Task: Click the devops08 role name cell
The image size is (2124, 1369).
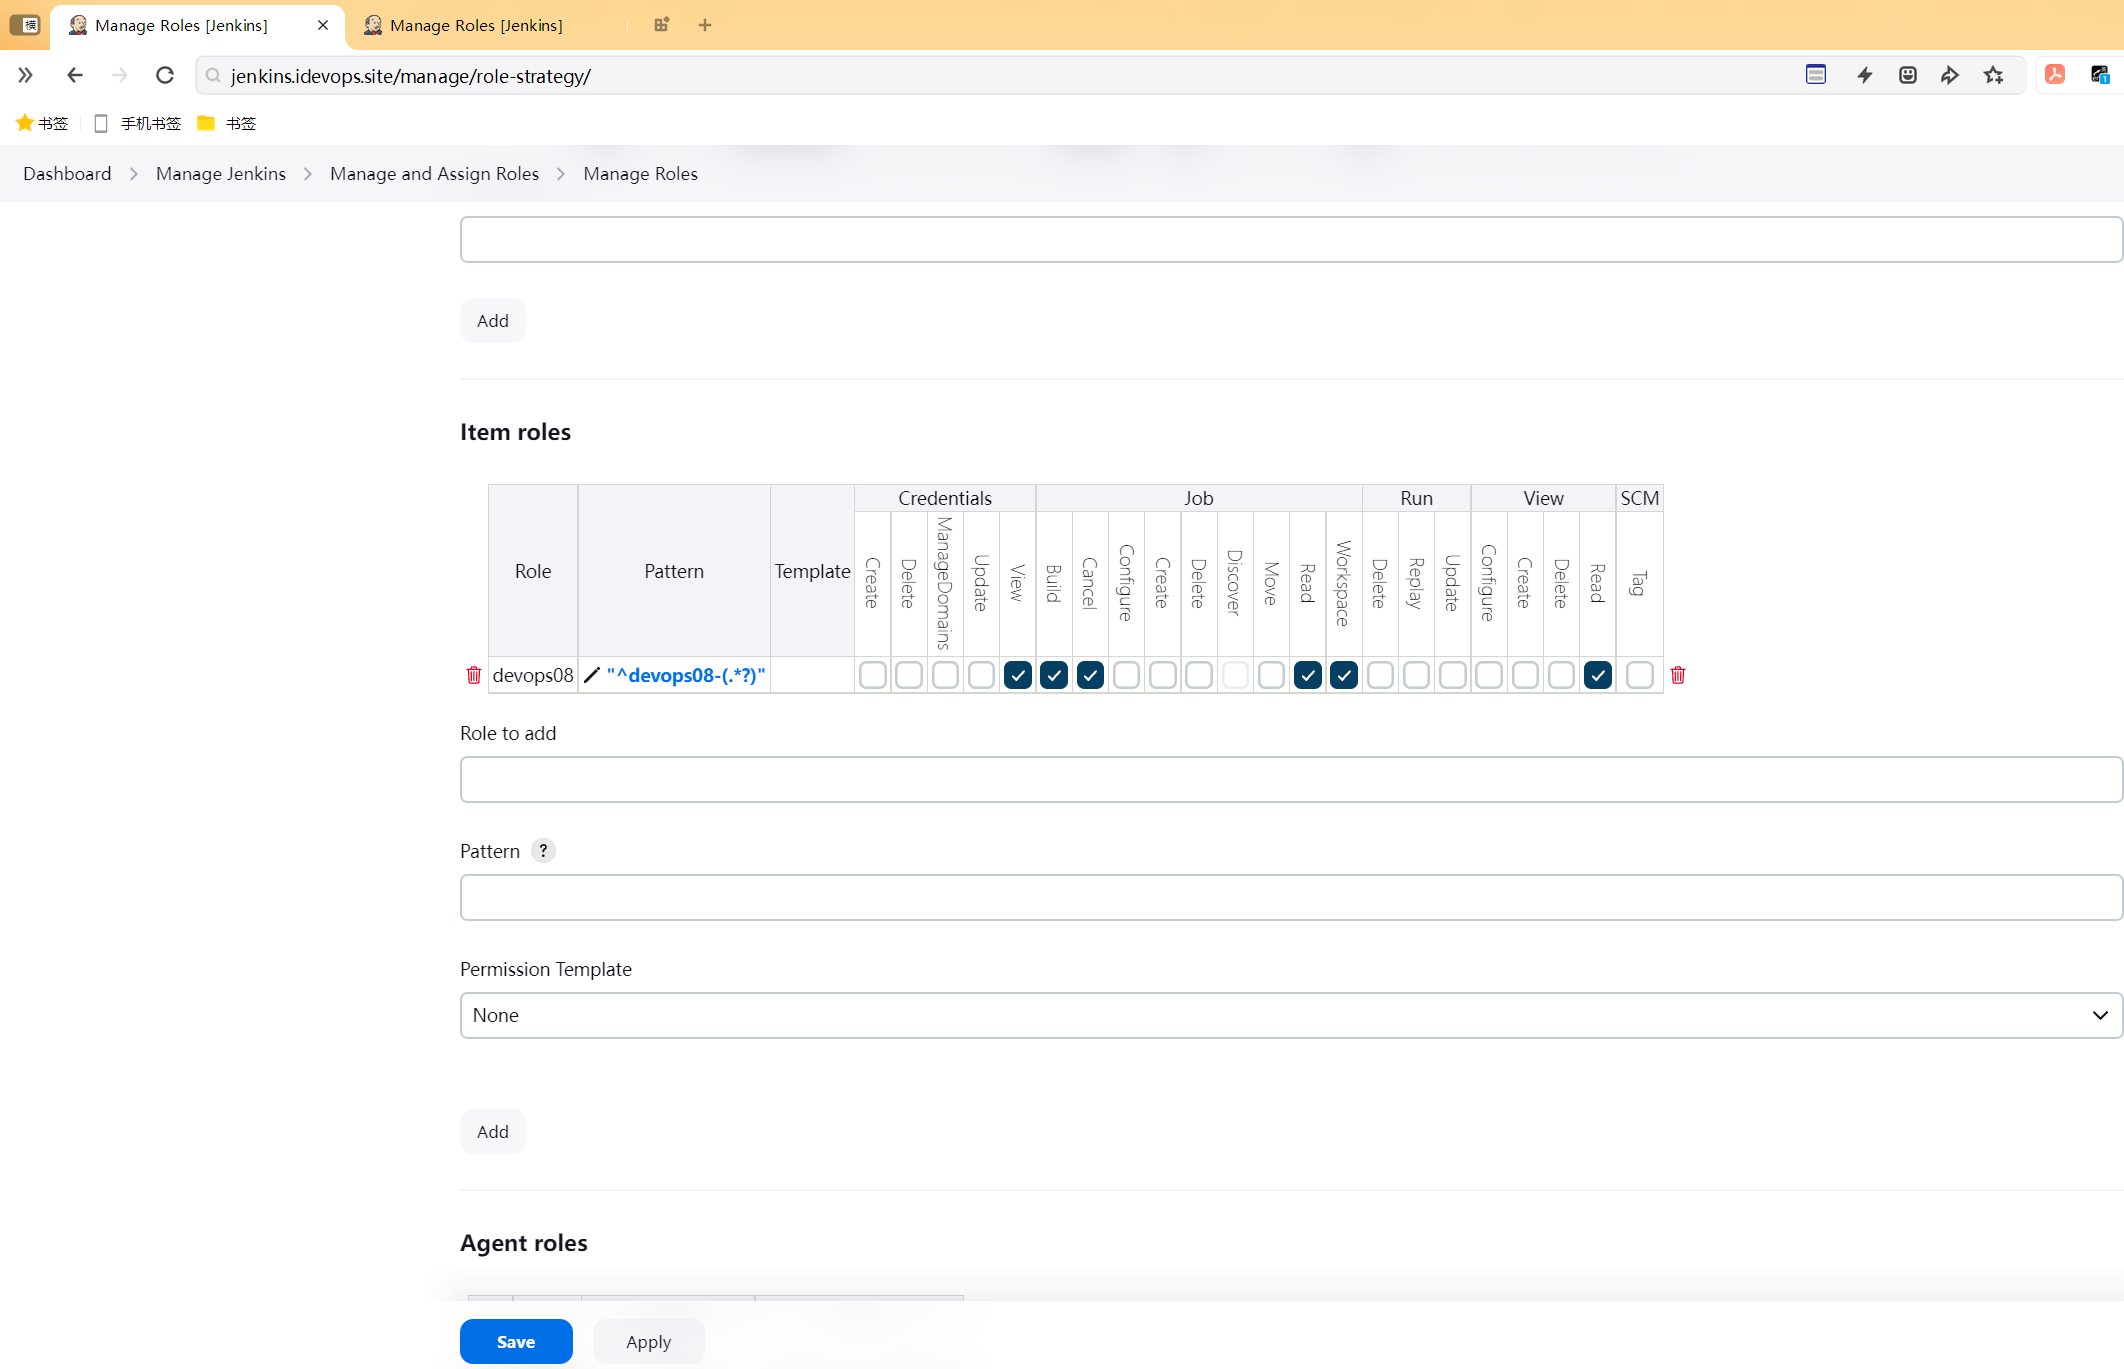Action: tap(533, 675)
